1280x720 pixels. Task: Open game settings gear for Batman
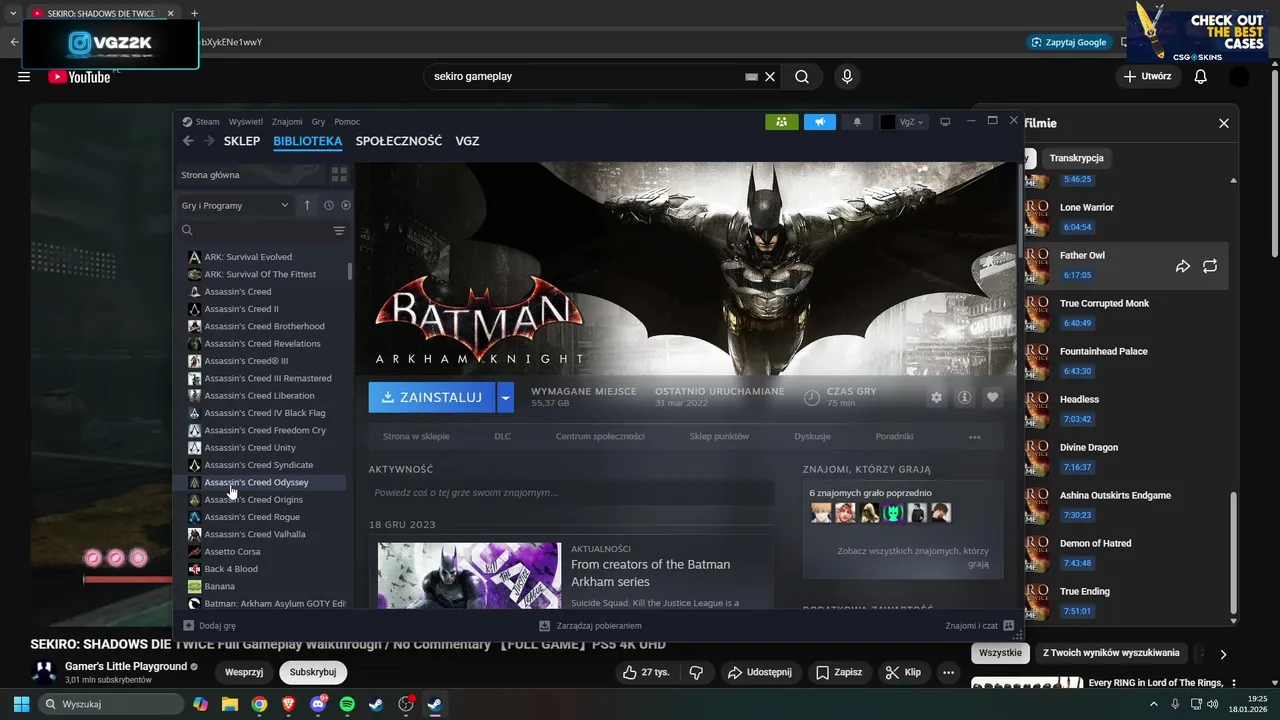coord(936,397)
